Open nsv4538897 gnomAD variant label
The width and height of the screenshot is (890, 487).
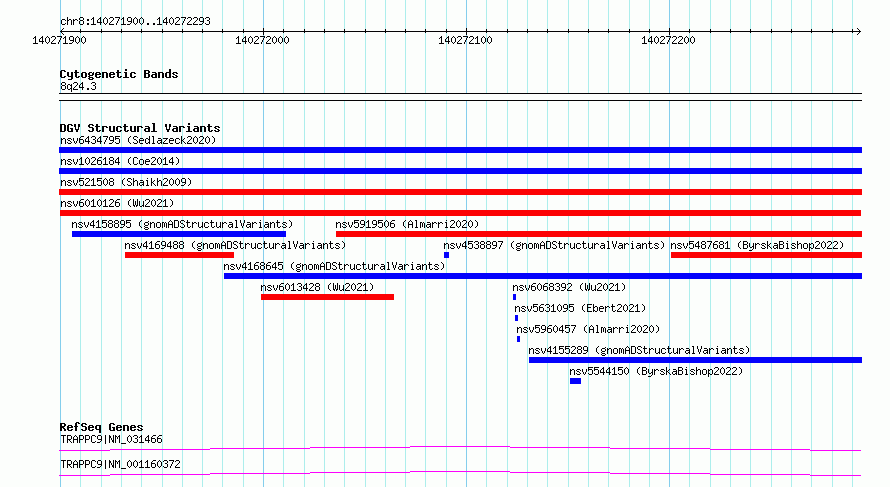tap(554, 245)
